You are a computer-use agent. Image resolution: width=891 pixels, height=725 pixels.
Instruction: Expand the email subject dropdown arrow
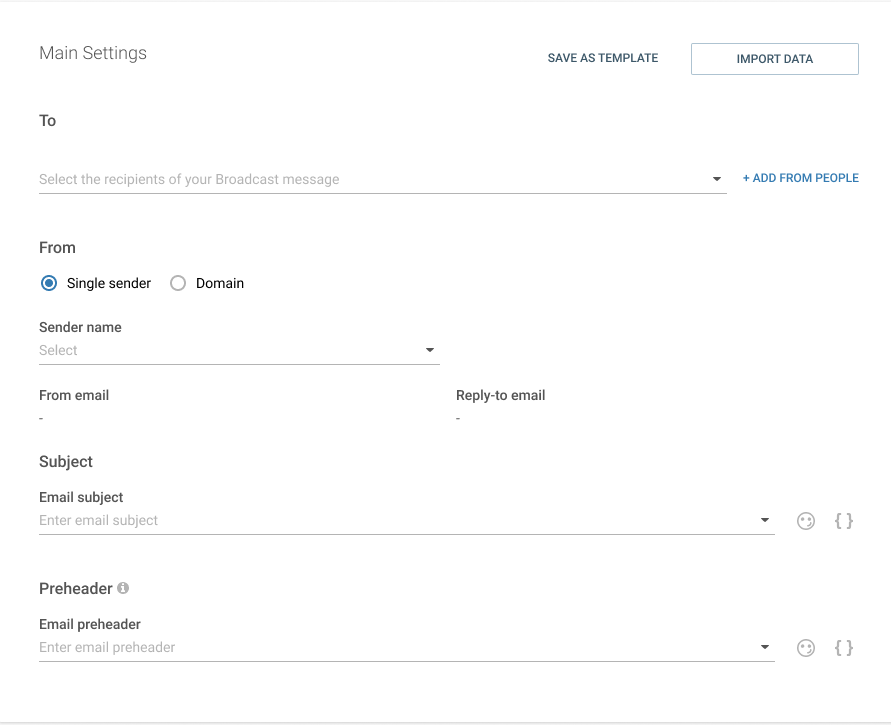[x=765, y=520]
